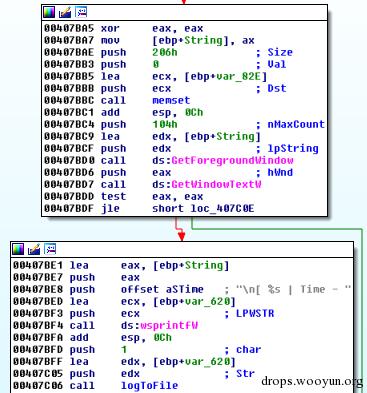Screen dimensions: 367x393
Task: Click address 00407BBC of the memset call
Action: [69, 100]
